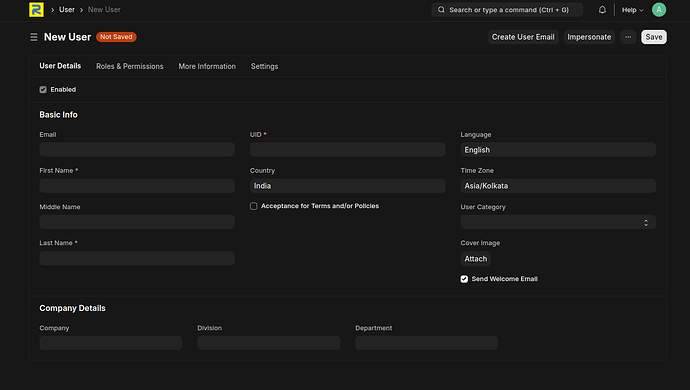Image resolution: width=690 pixels, height=390 pixels.
Task: Focus the Email input field
Action: [137, 150]
